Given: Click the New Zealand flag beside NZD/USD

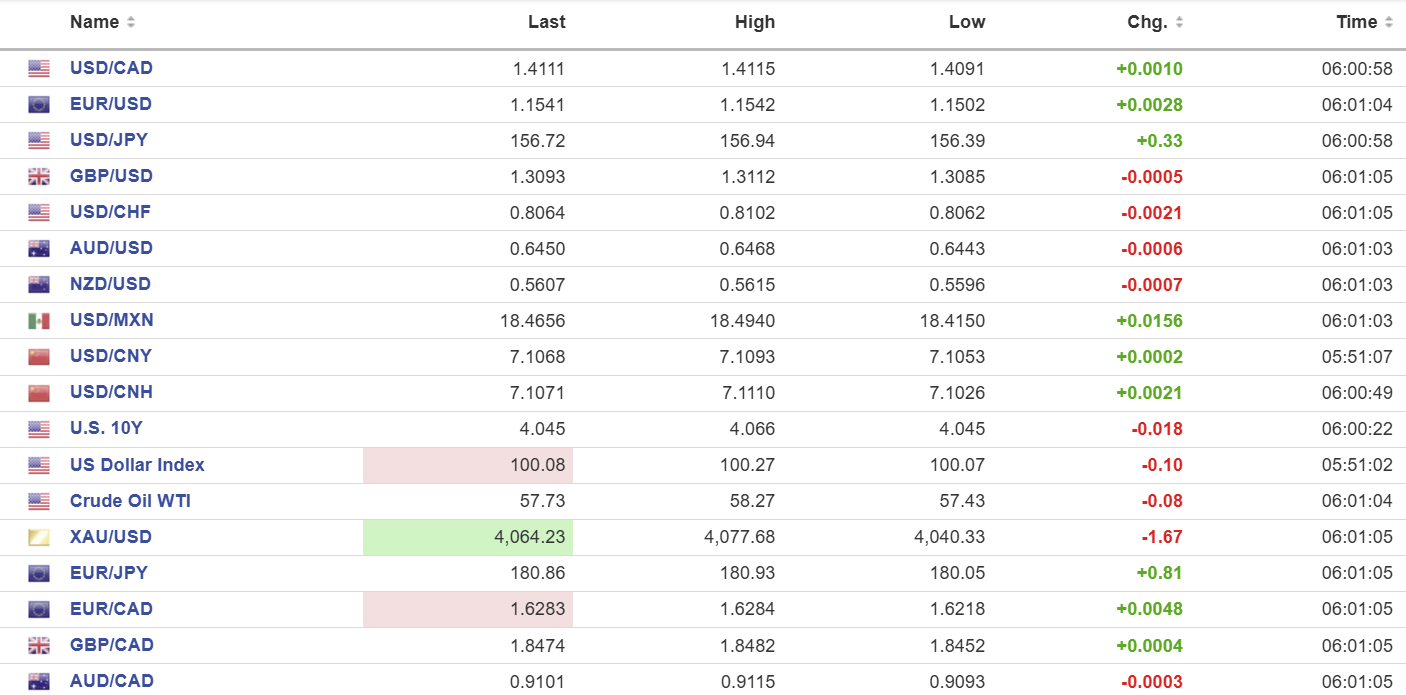Looking at the screenshot, I should [39, 285].
